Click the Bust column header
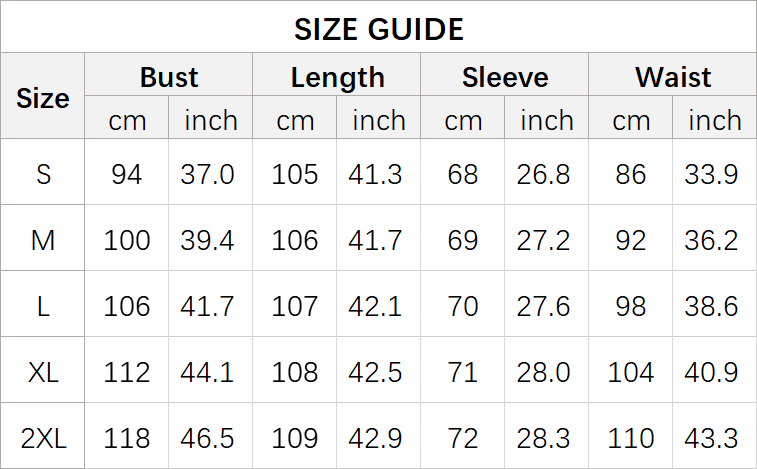Image resolution: width=757 pixels, height=469 pixels. click(169, 77)
